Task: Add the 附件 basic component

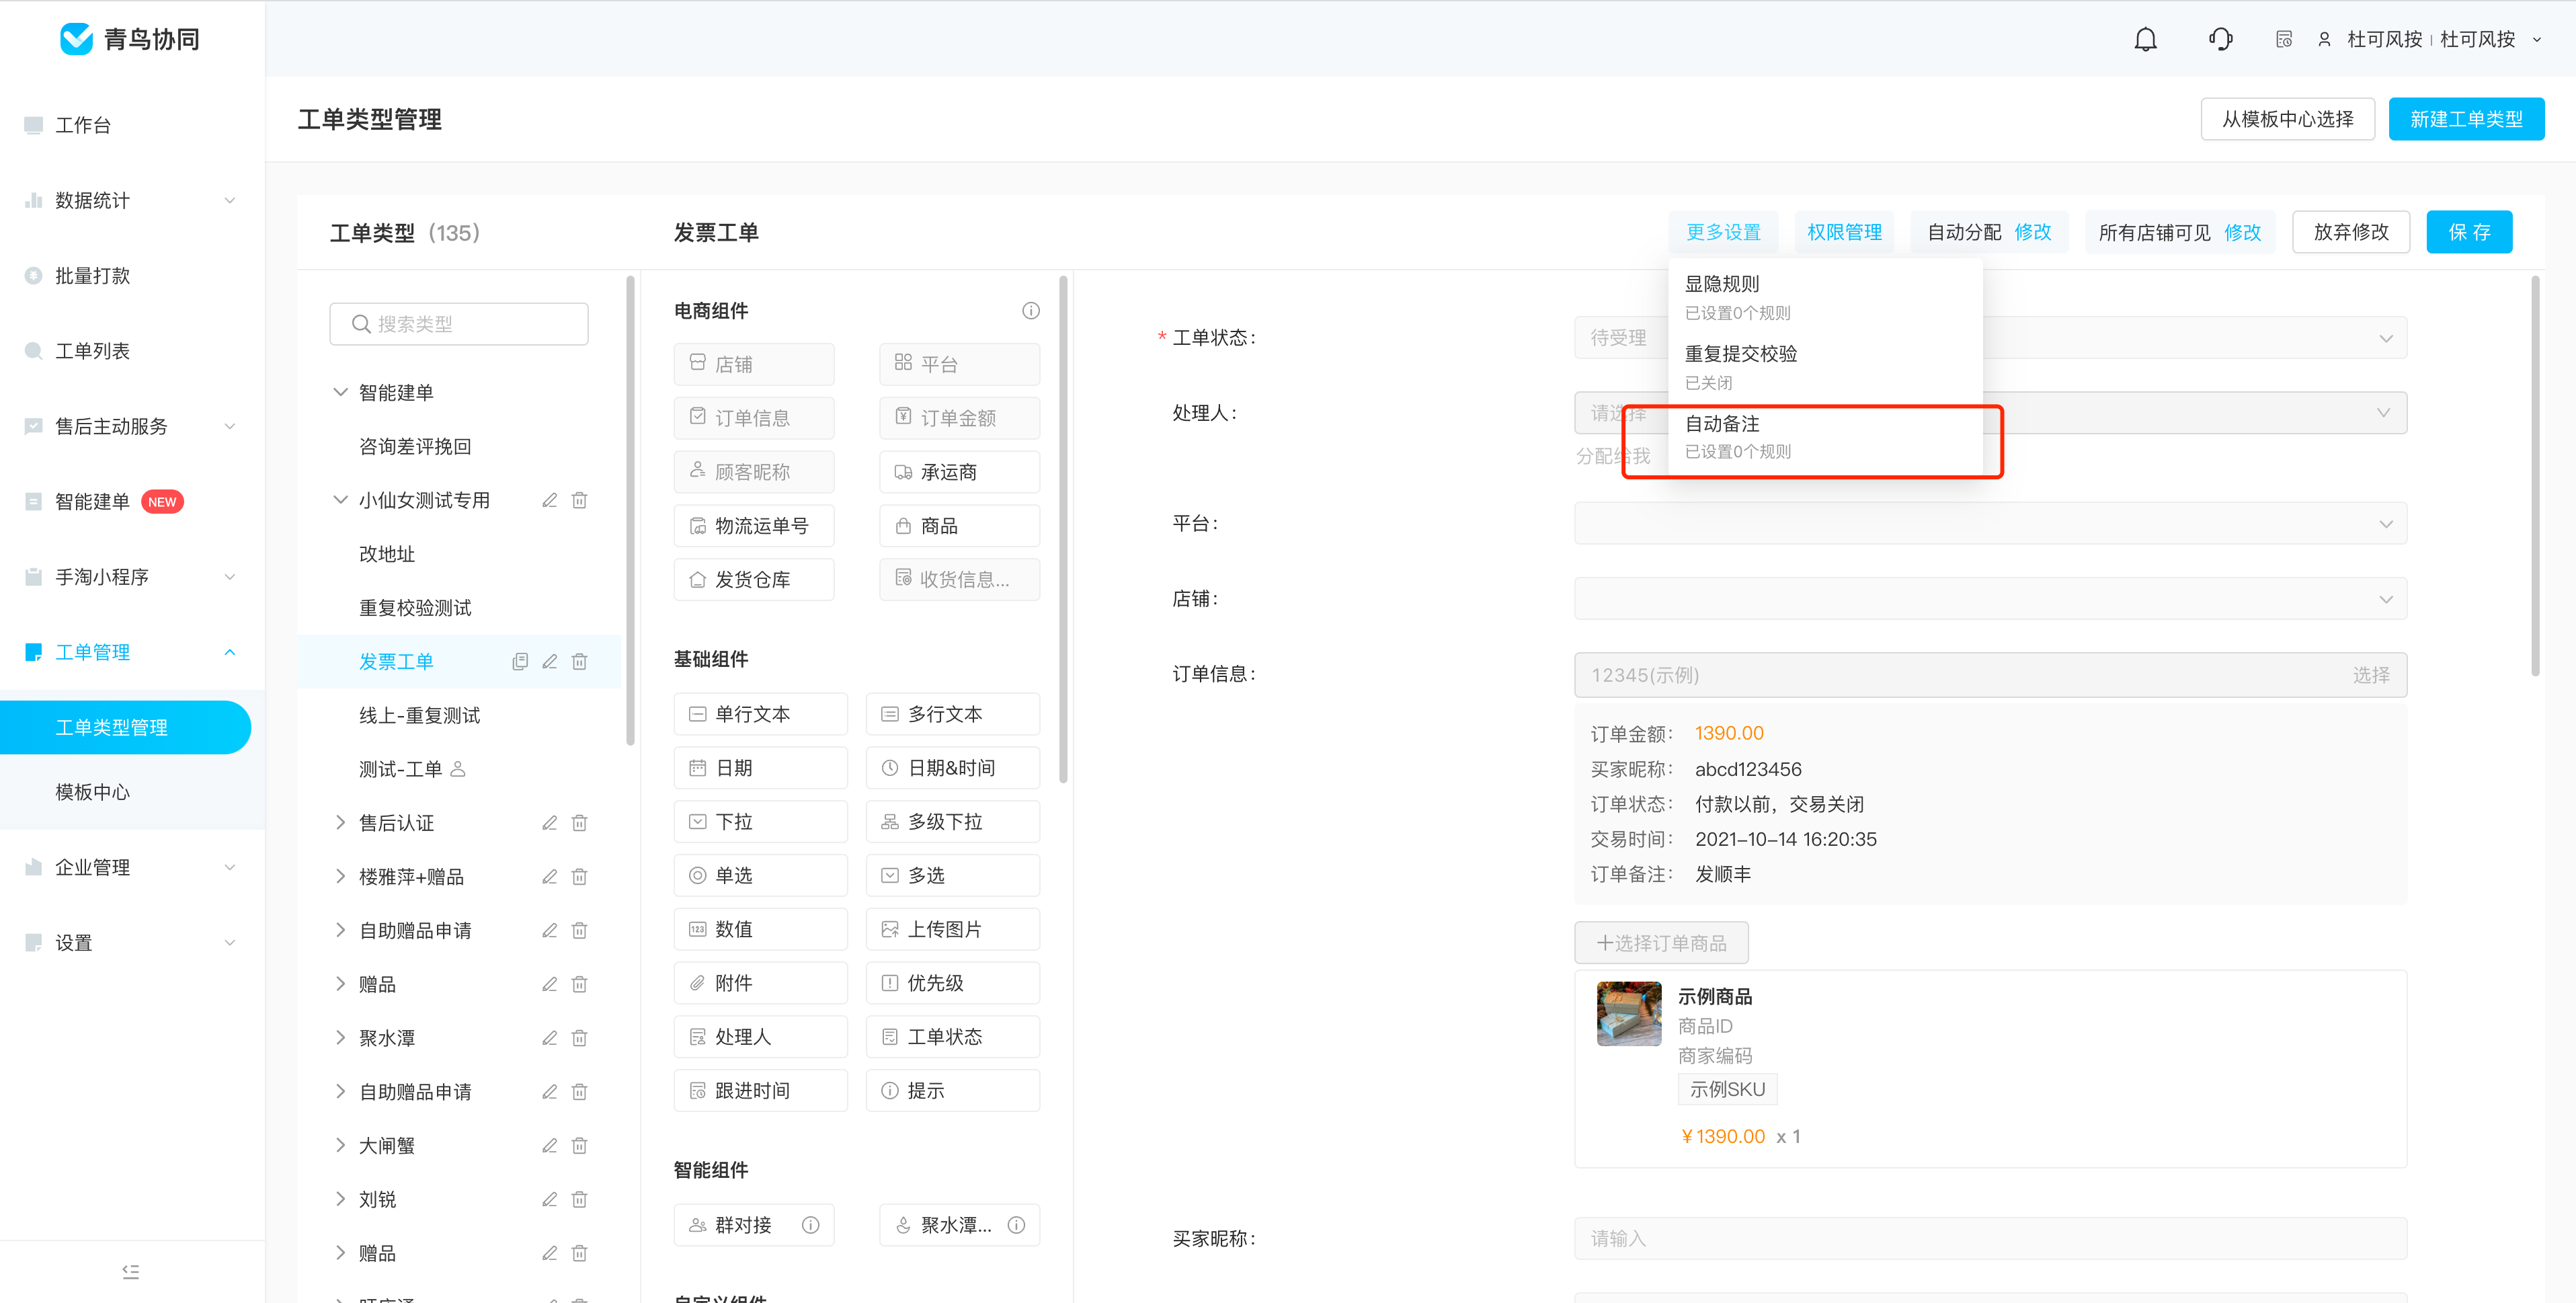Action: pos(760,983)
